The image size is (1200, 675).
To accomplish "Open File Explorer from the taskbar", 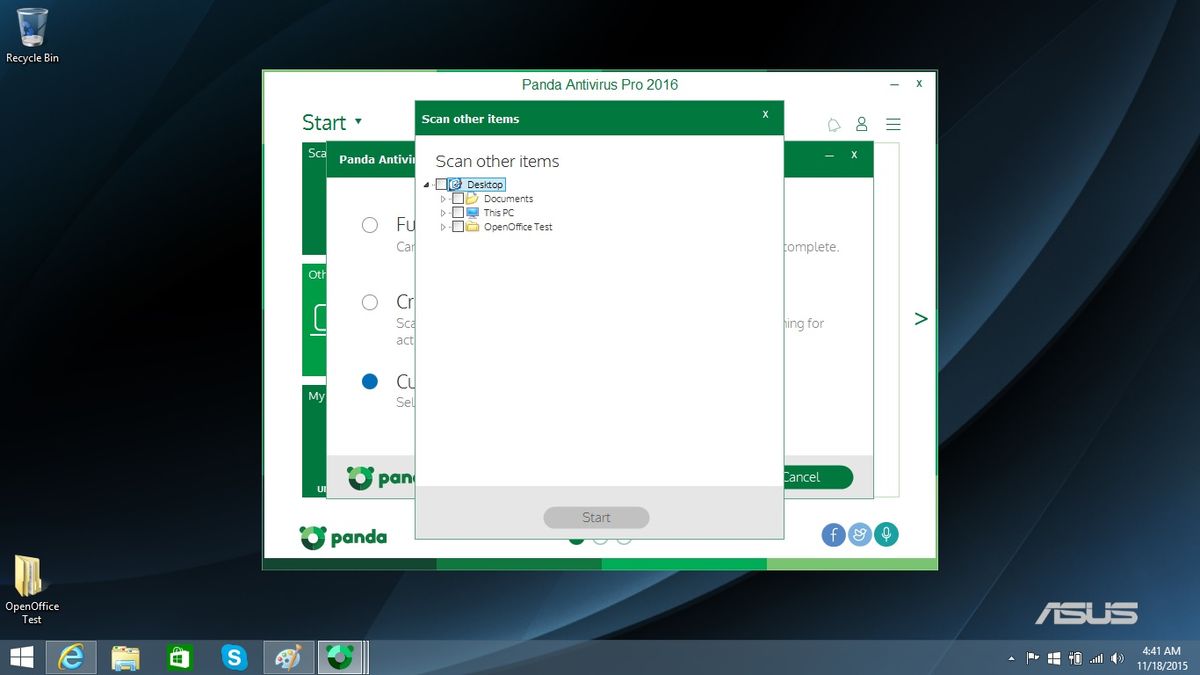I will (125, 657).
